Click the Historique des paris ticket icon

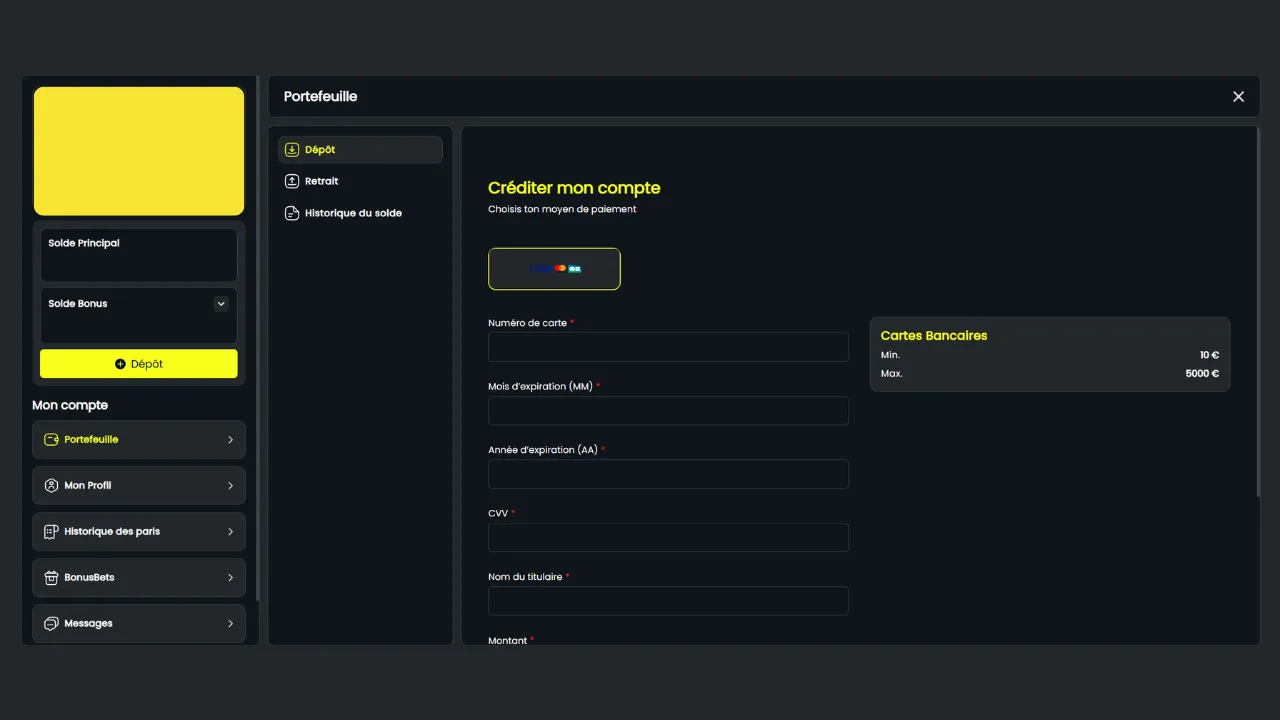point(51,532)
